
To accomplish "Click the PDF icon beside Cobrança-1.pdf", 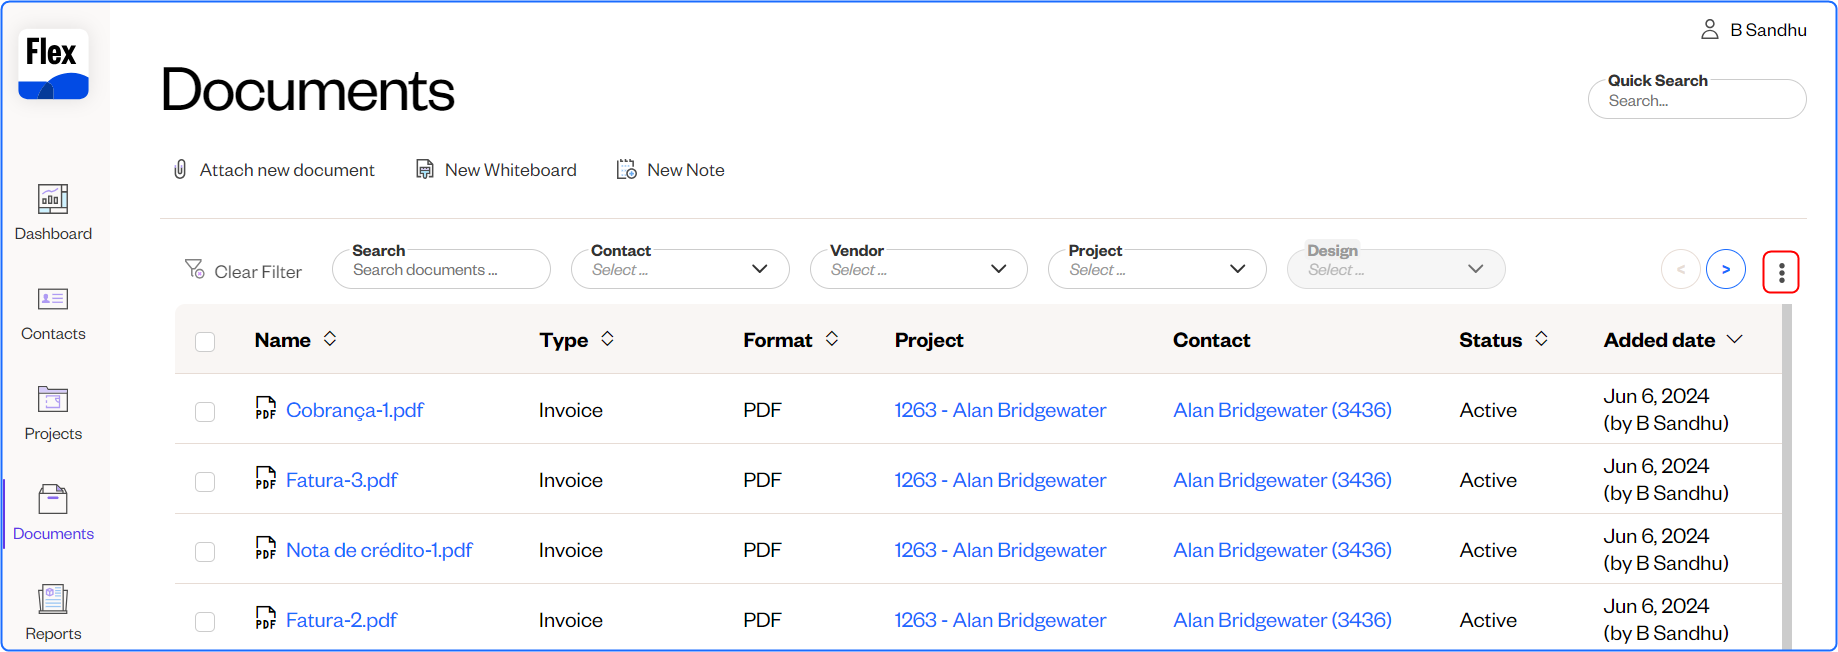I will point(265,409).
